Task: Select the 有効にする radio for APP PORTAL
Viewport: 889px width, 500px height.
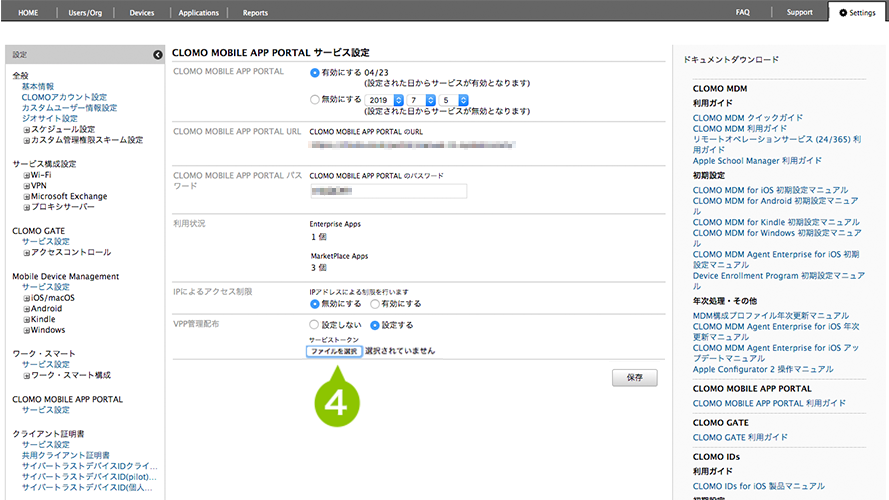Action: click(315, 73)
